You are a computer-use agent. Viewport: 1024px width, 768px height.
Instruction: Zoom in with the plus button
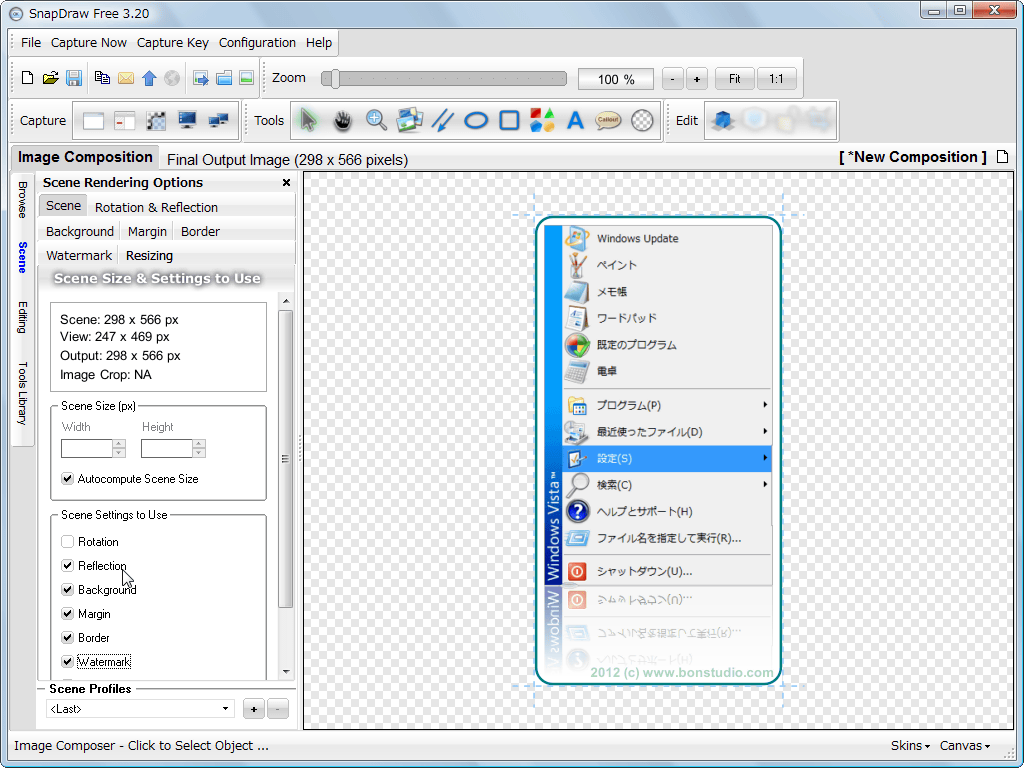coord(697,79)
